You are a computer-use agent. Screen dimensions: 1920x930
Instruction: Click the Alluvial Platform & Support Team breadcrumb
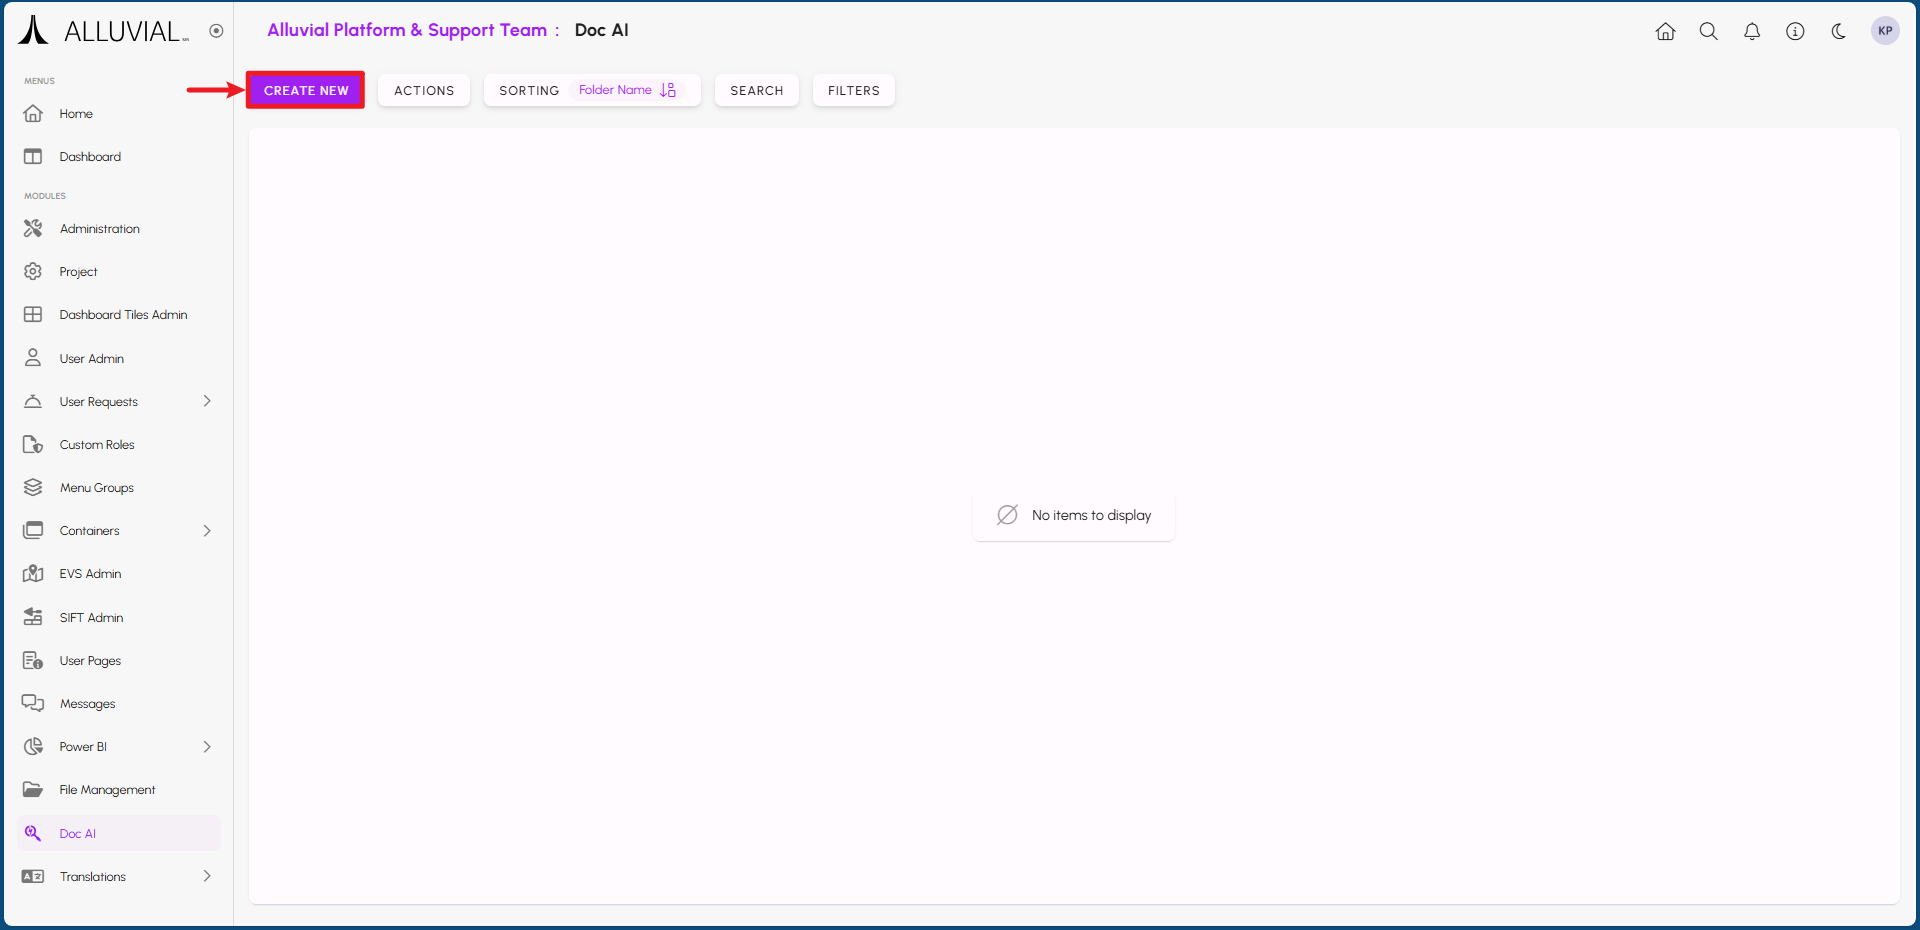pyautogui.click(x=407, y=30)
